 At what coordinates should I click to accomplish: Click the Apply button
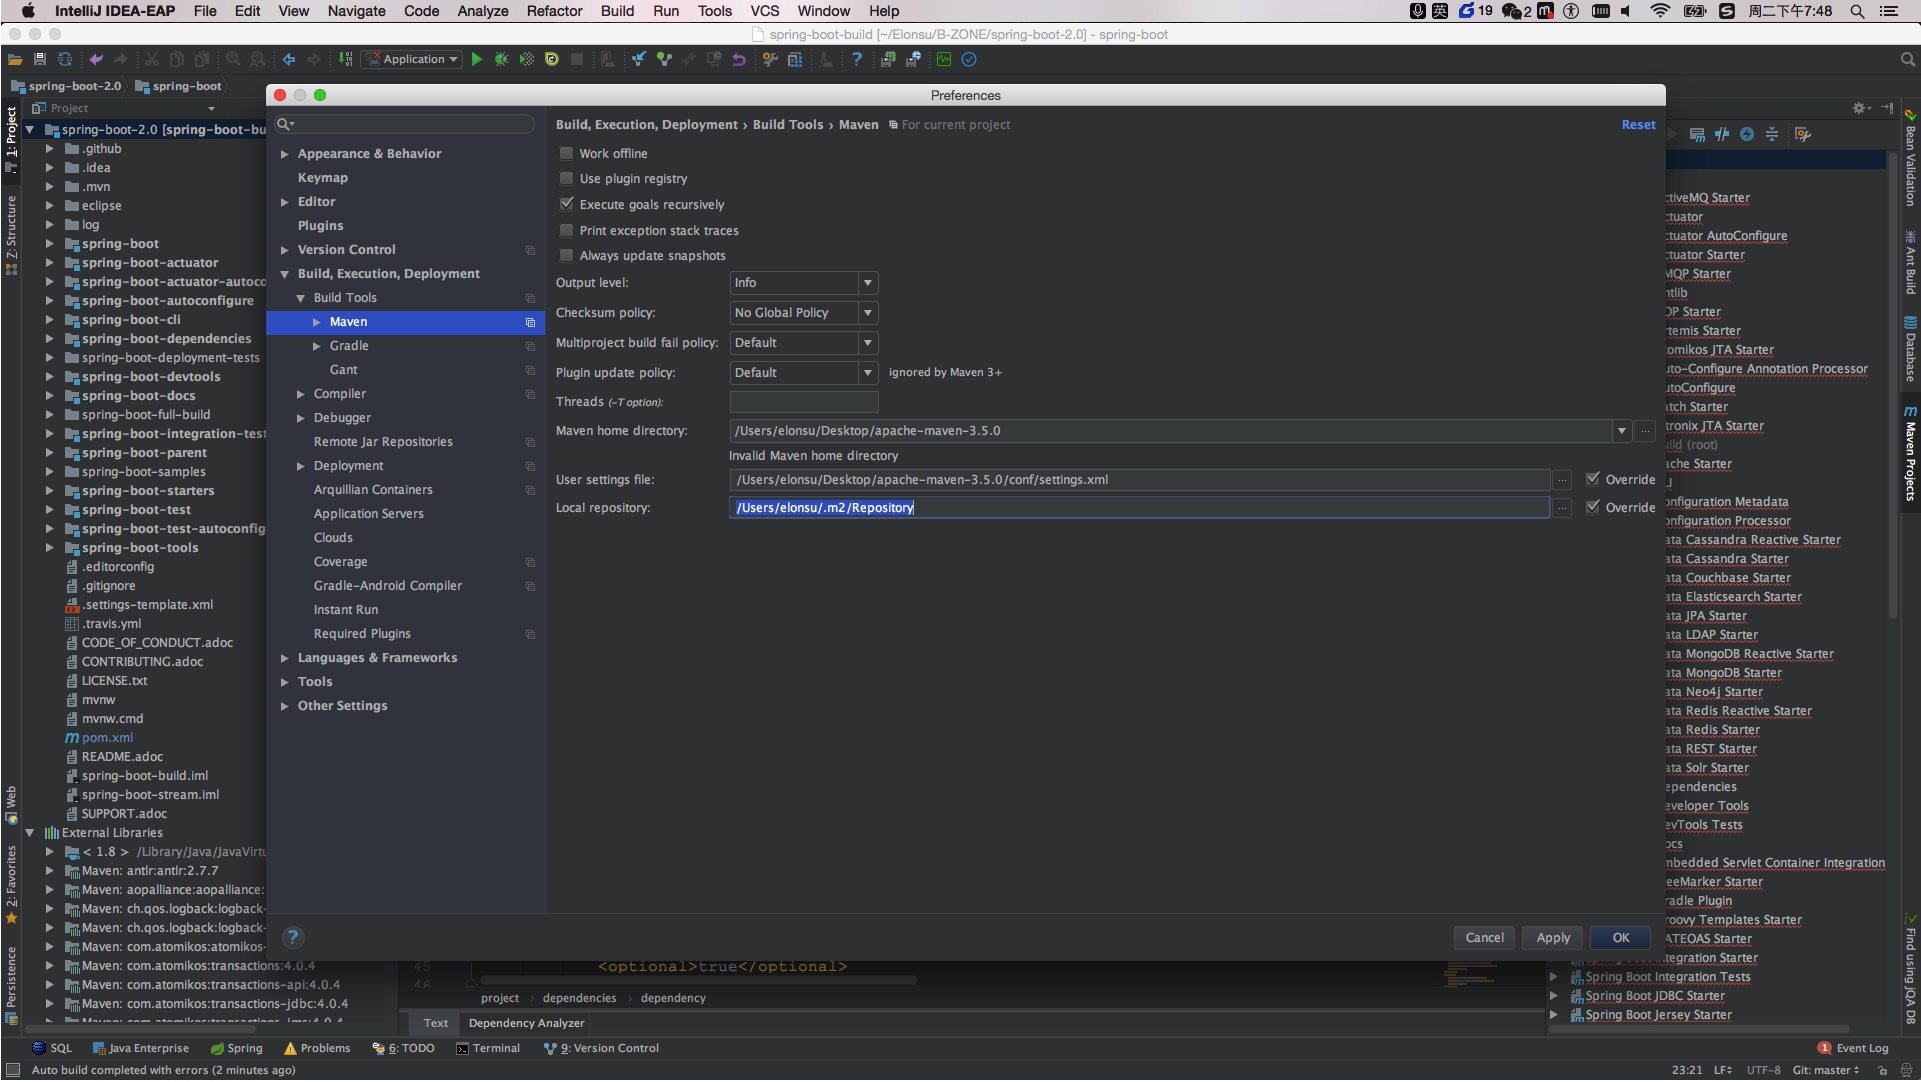(1553, 938)
